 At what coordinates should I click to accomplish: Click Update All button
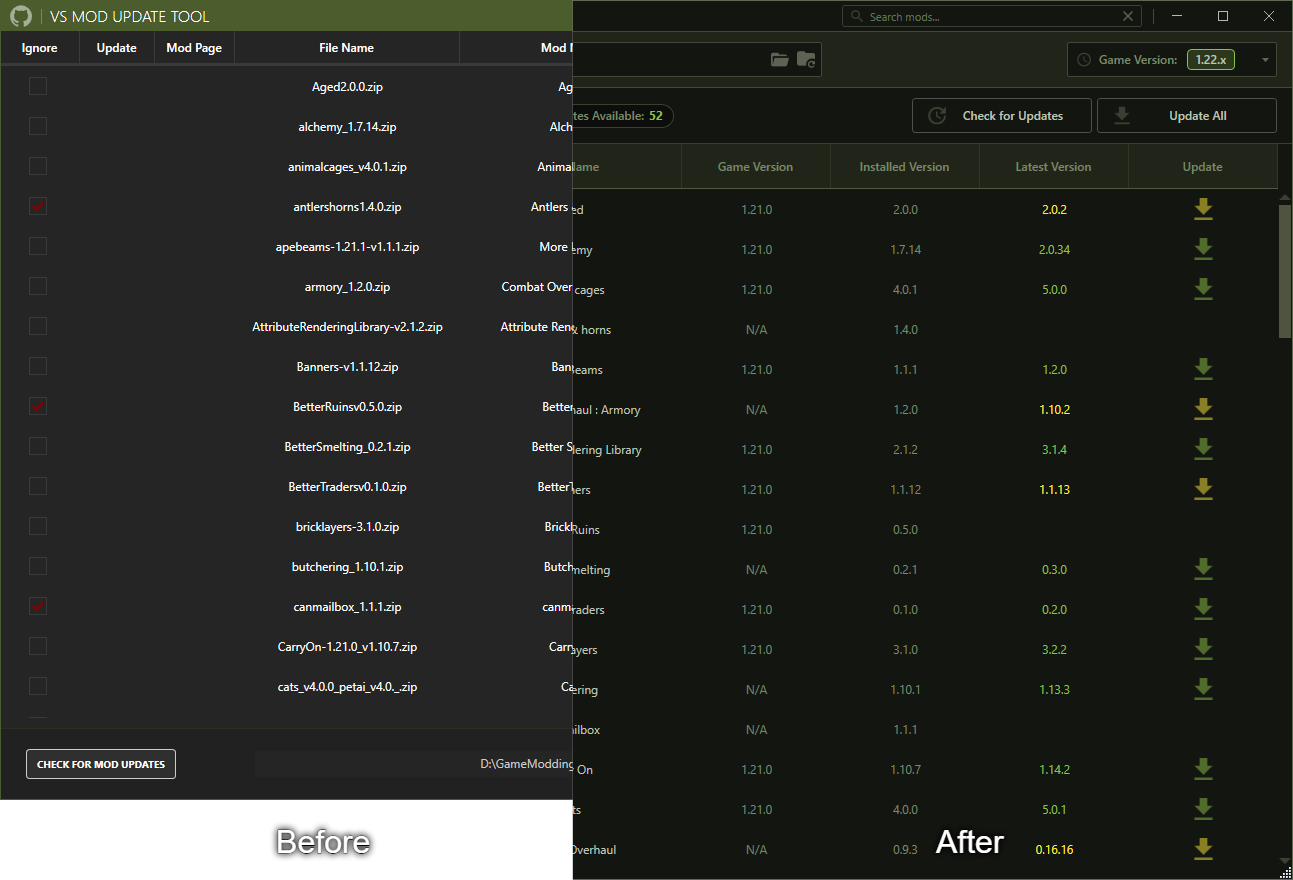(1186, 116)
